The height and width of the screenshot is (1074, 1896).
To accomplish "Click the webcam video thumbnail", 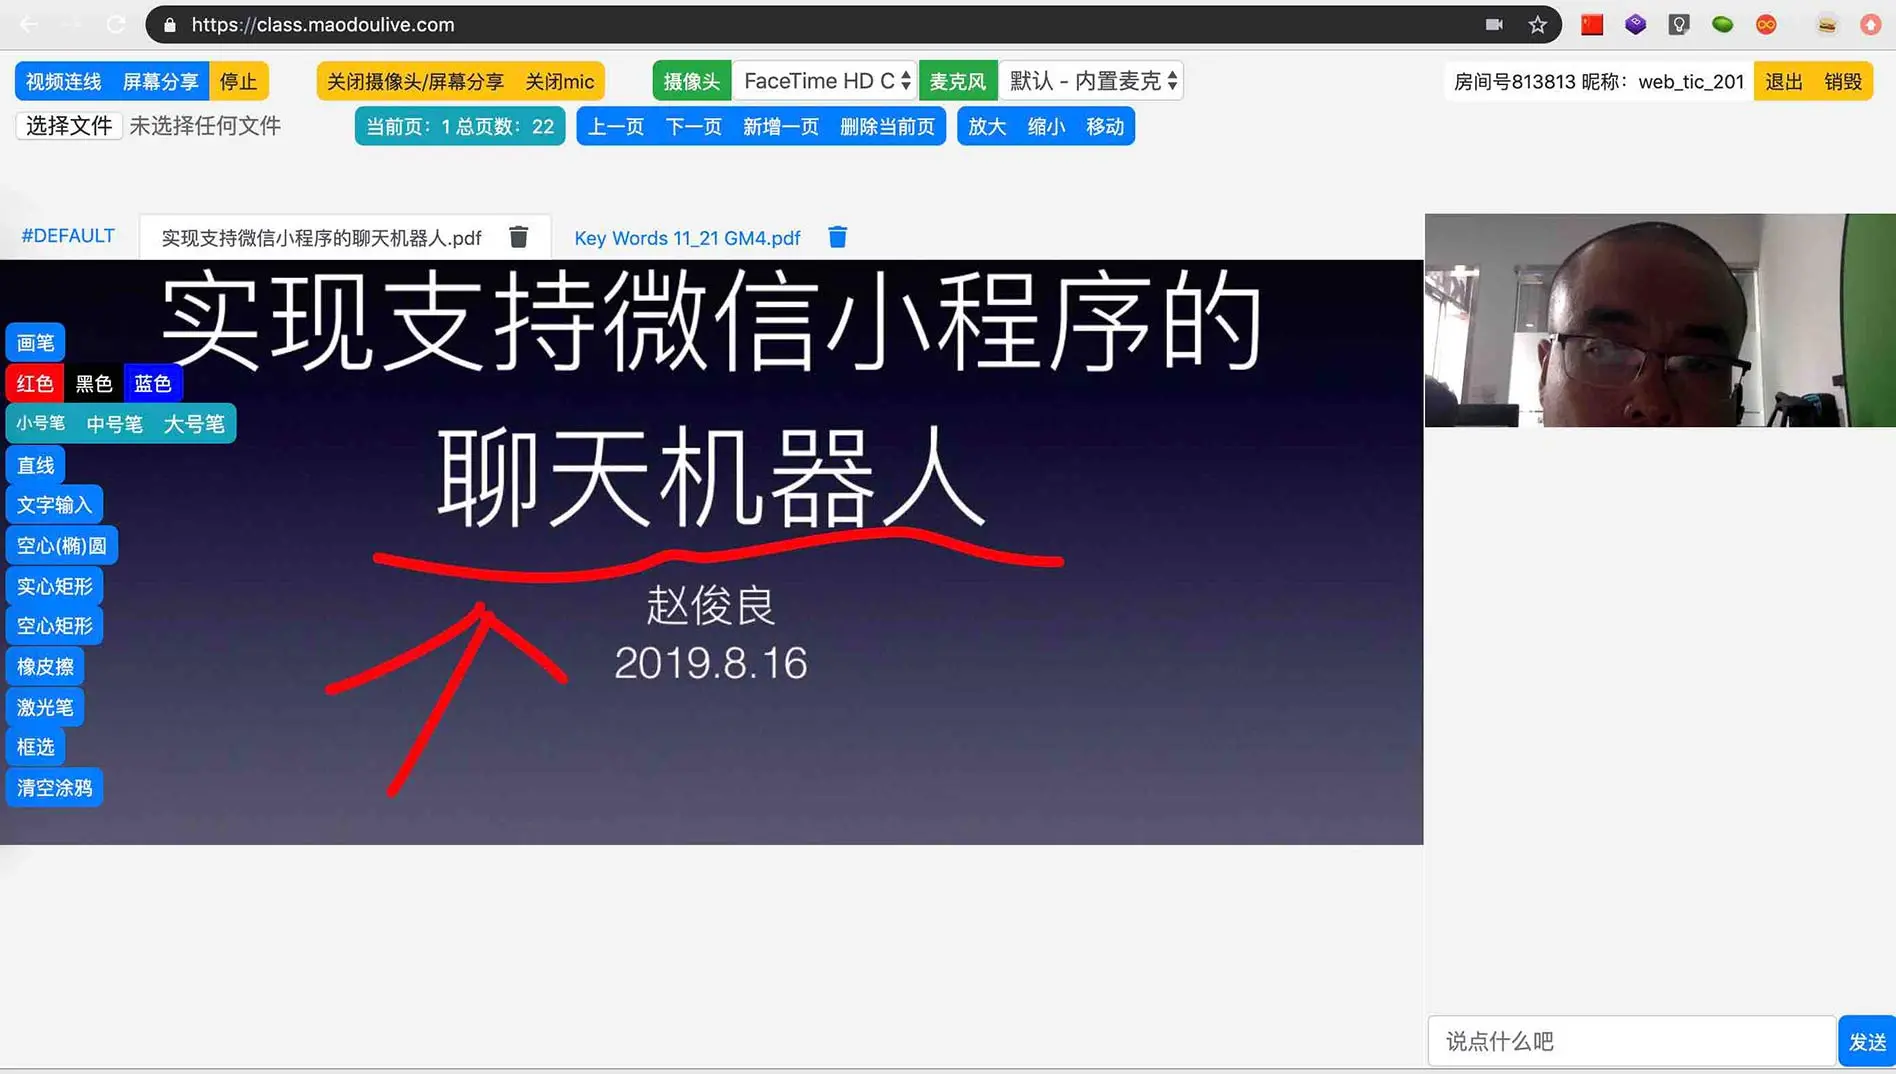I will 1660,320.
